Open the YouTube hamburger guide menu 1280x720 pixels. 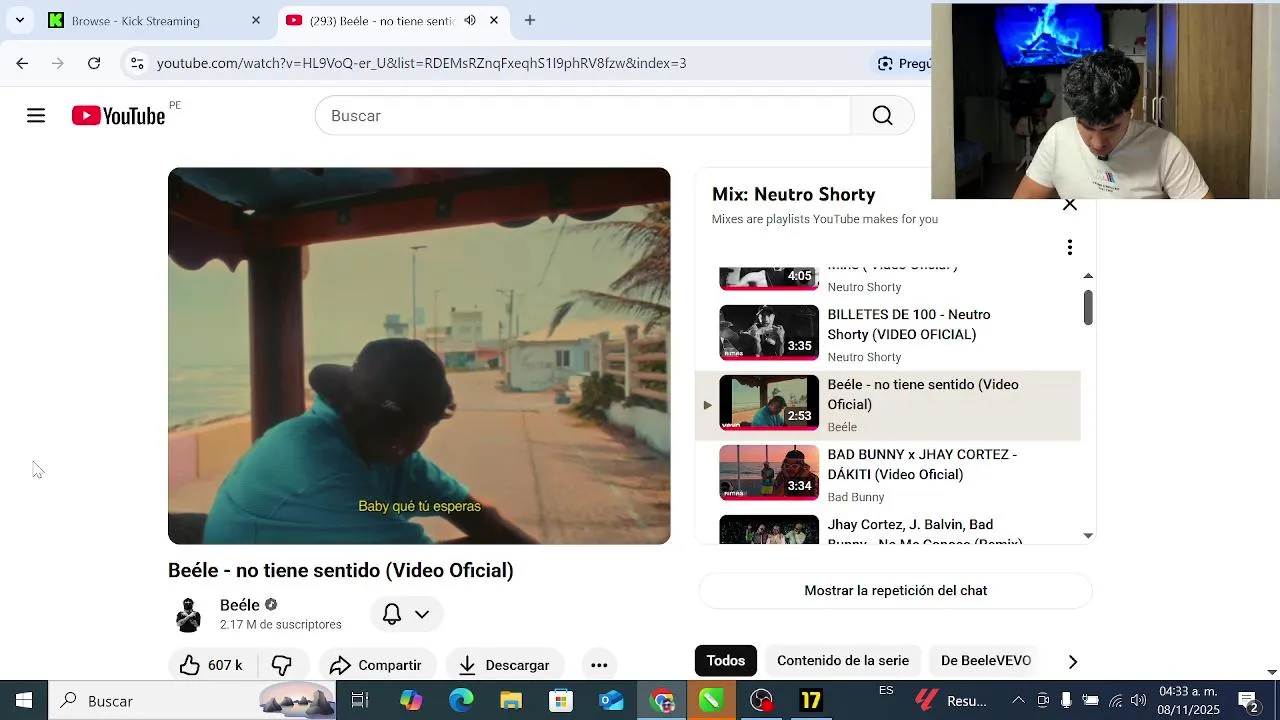tap(36, 116)
